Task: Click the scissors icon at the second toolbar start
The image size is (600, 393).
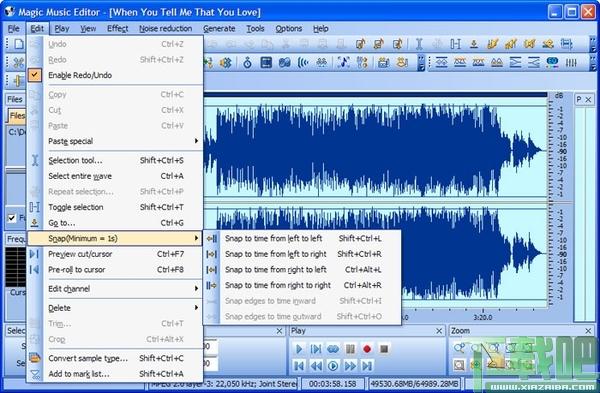Action: coord(19,62)
